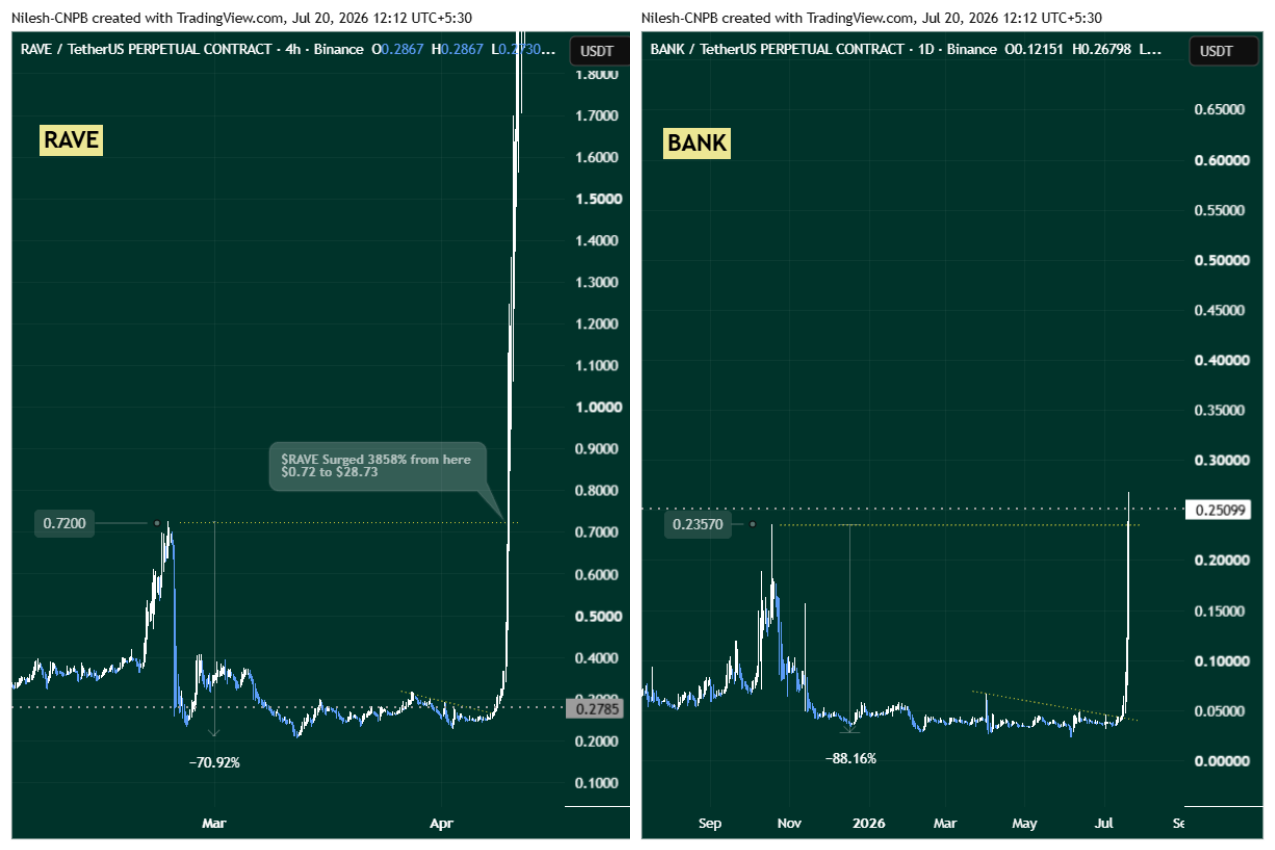
Task: Click the −88.16% measurement text
Action: [x=851, y=758]
